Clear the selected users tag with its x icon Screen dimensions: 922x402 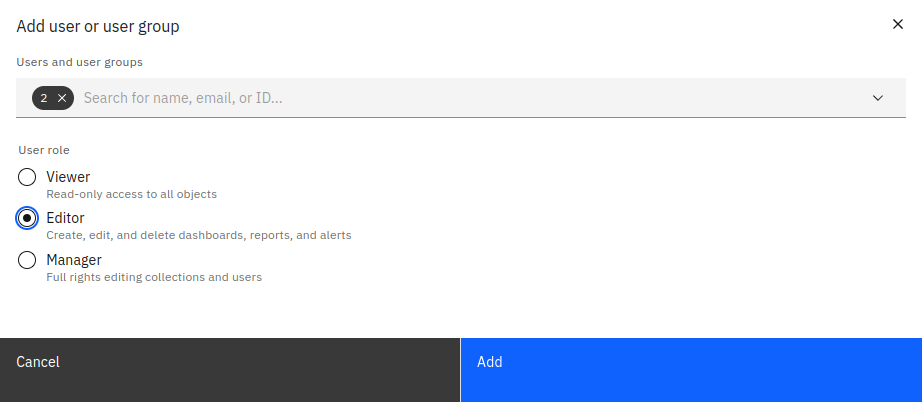(x=63, y=98)
